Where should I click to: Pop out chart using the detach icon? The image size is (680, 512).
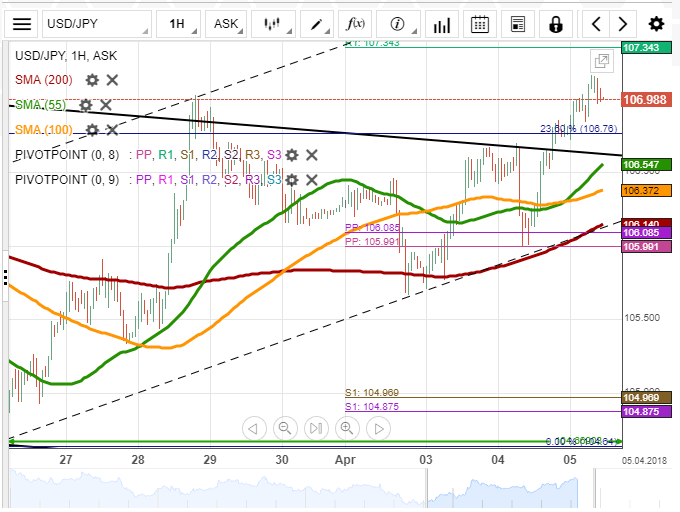[601, 61]
